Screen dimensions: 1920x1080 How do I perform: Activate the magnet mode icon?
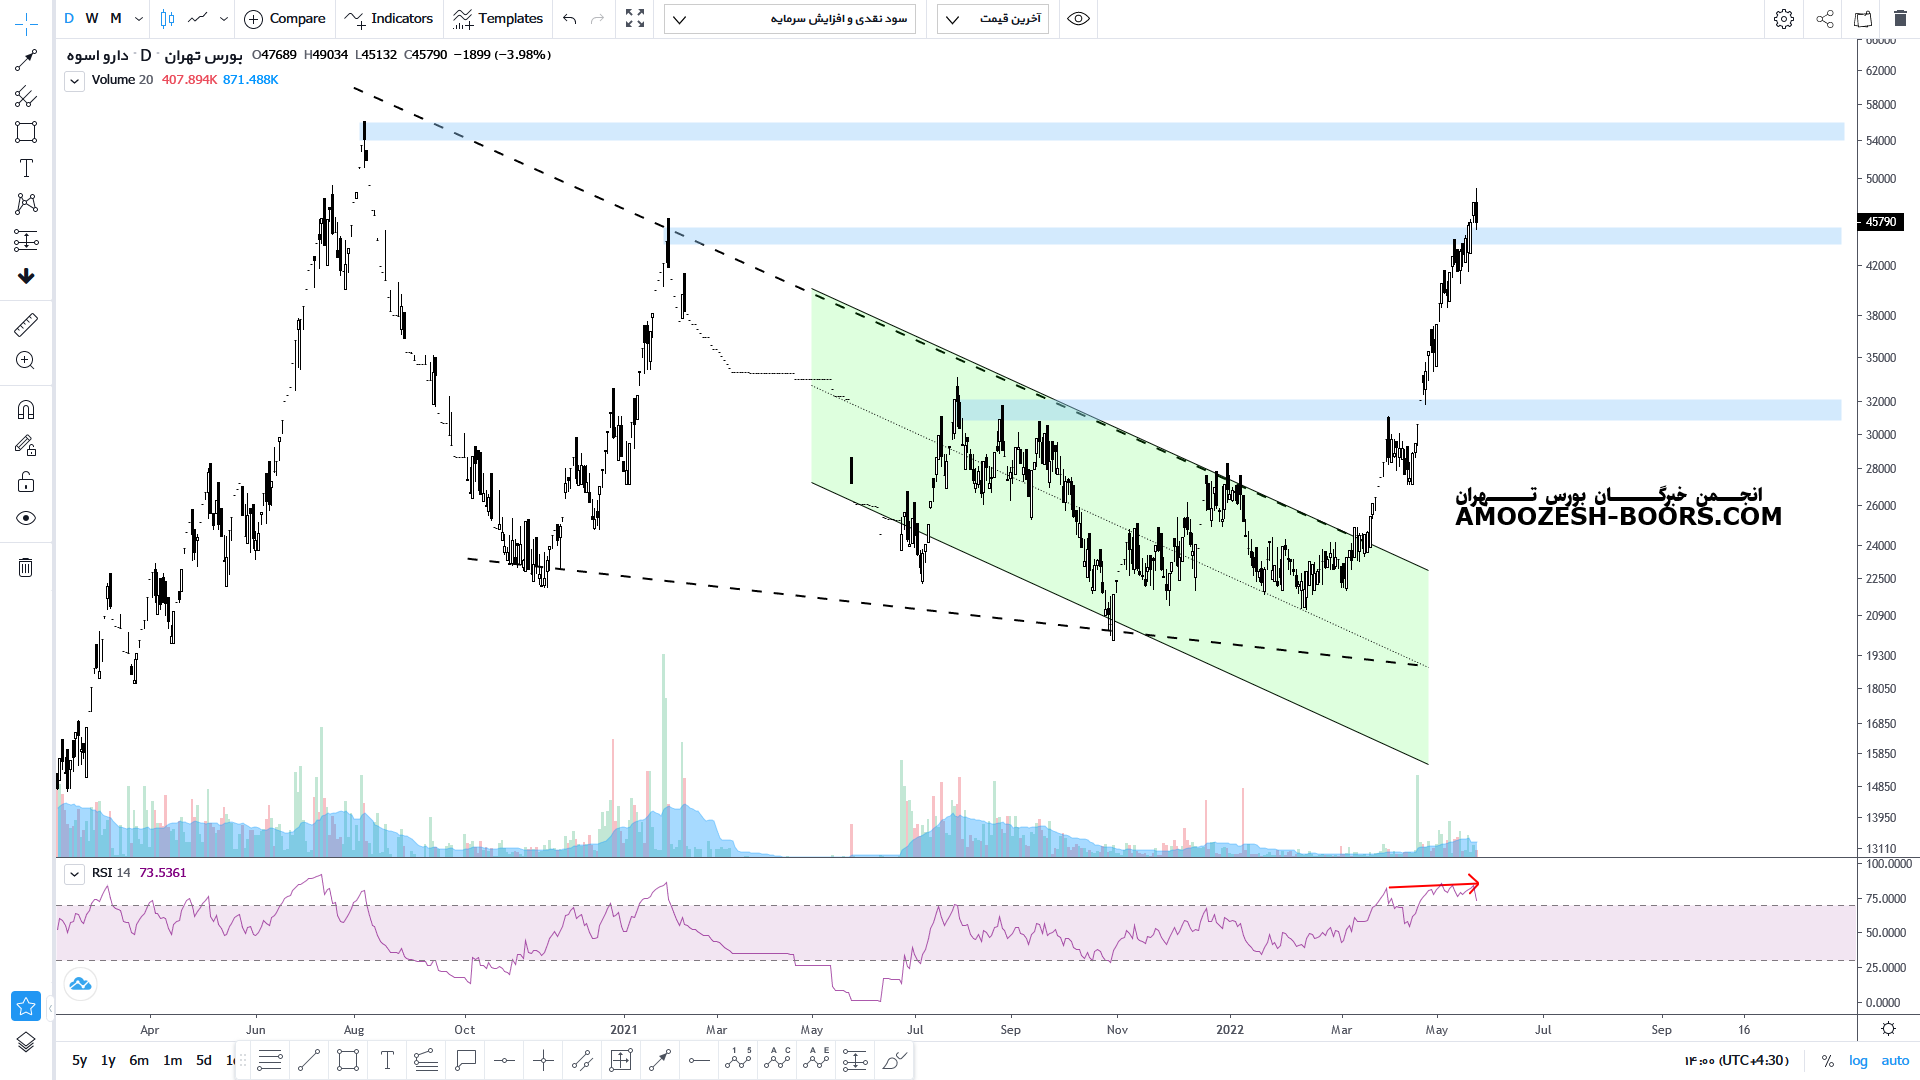[26, 410]
